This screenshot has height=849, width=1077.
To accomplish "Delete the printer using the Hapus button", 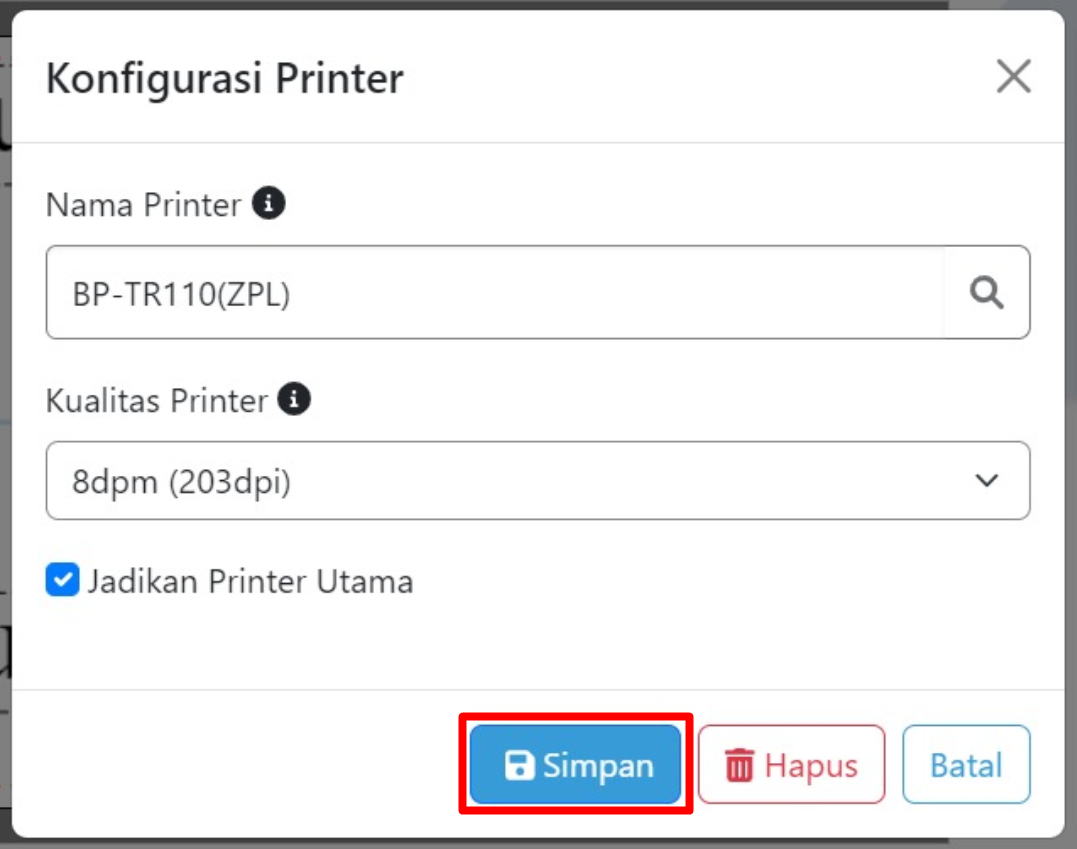I will (x=791, y=765).
